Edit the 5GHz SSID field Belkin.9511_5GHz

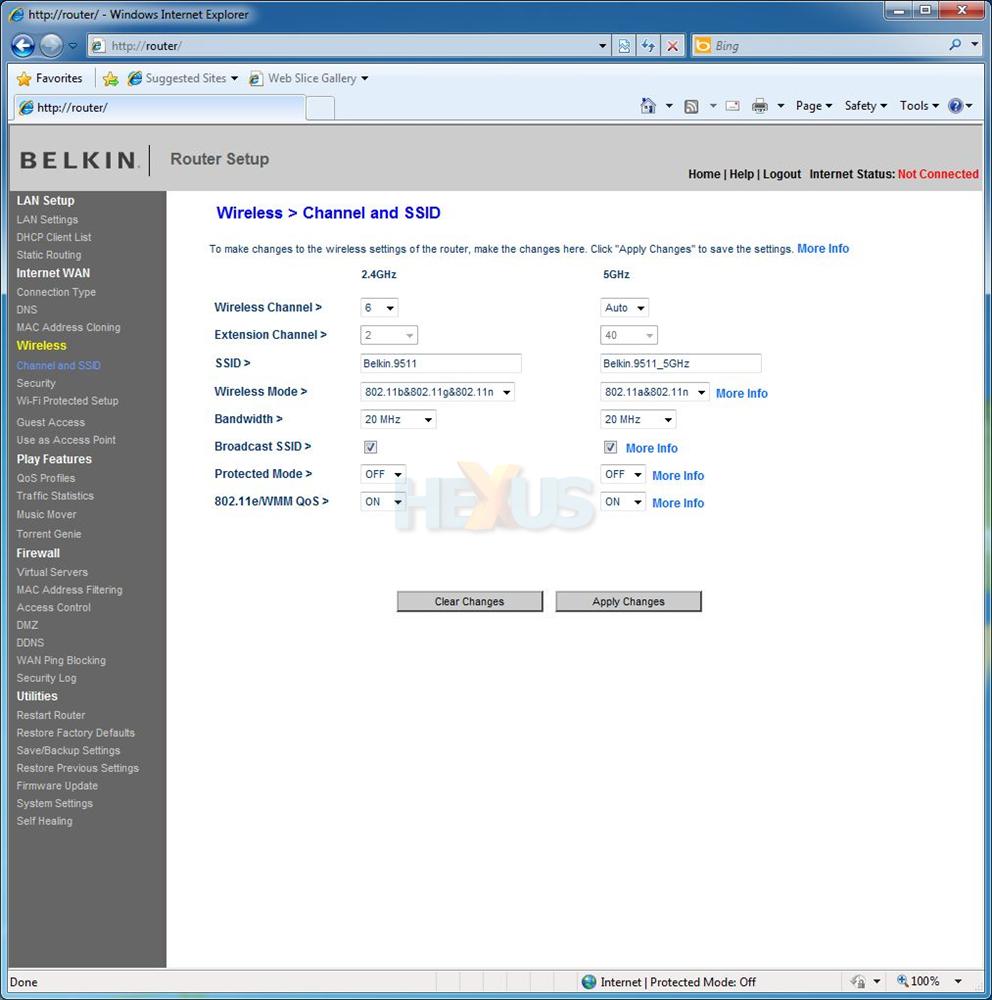click(681, 364)
